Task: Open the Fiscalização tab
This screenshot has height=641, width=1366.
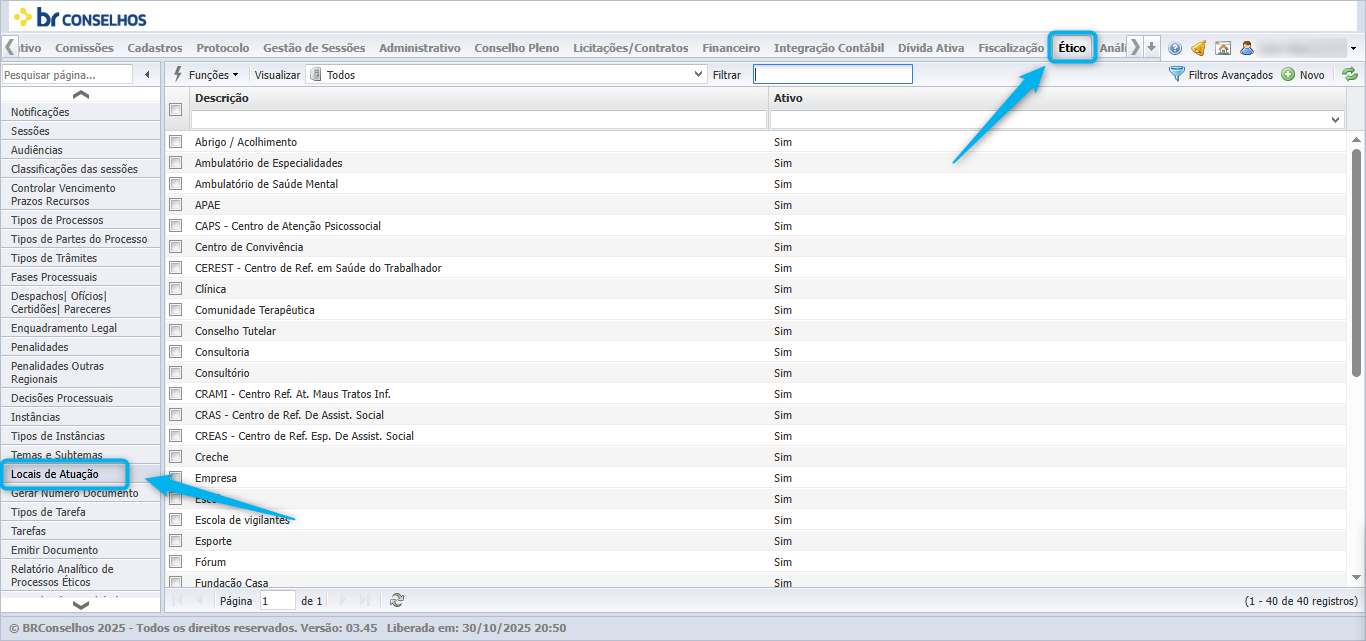Action: [1011, 48]
